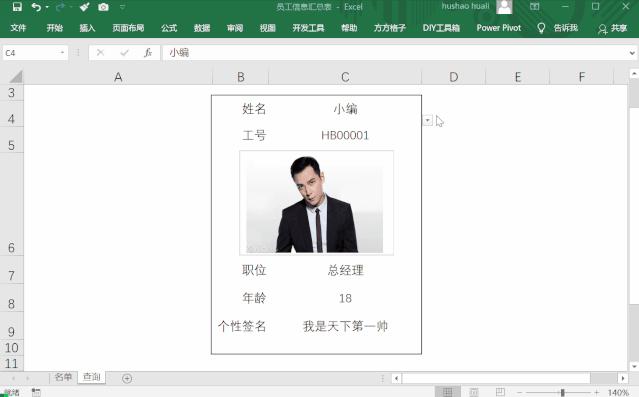Click the 我是天下第一帅 signature cell
This screenshot has height=397, width=639.
coord(345,326)
